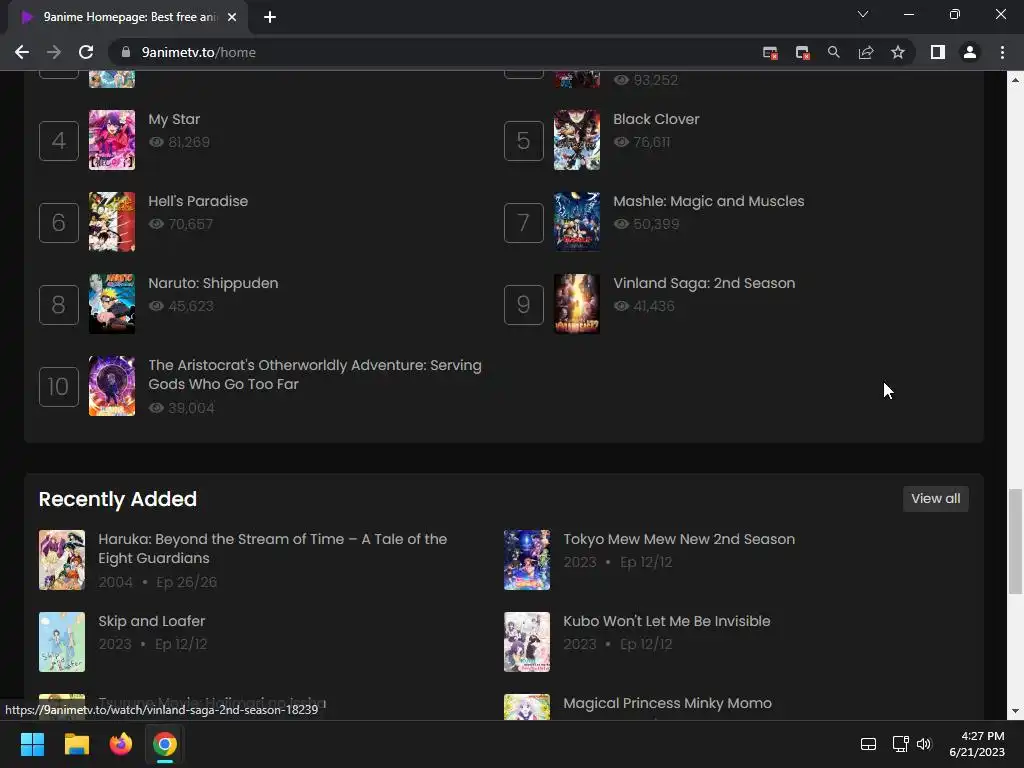Click first blocked pop-up icon in address bar

click(x=770, y=52)
